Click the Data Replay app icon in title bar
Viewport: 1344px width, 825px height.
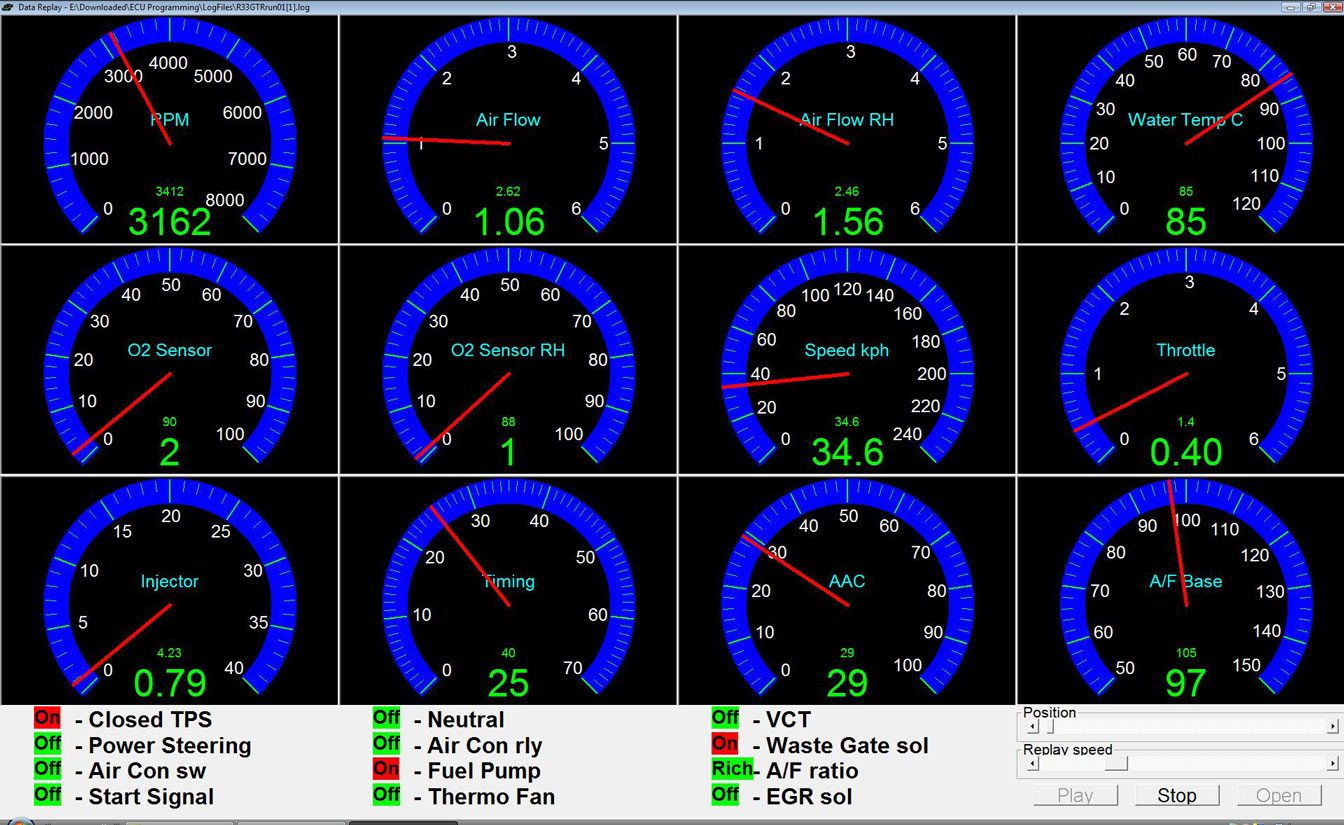[x=8, y=6]
